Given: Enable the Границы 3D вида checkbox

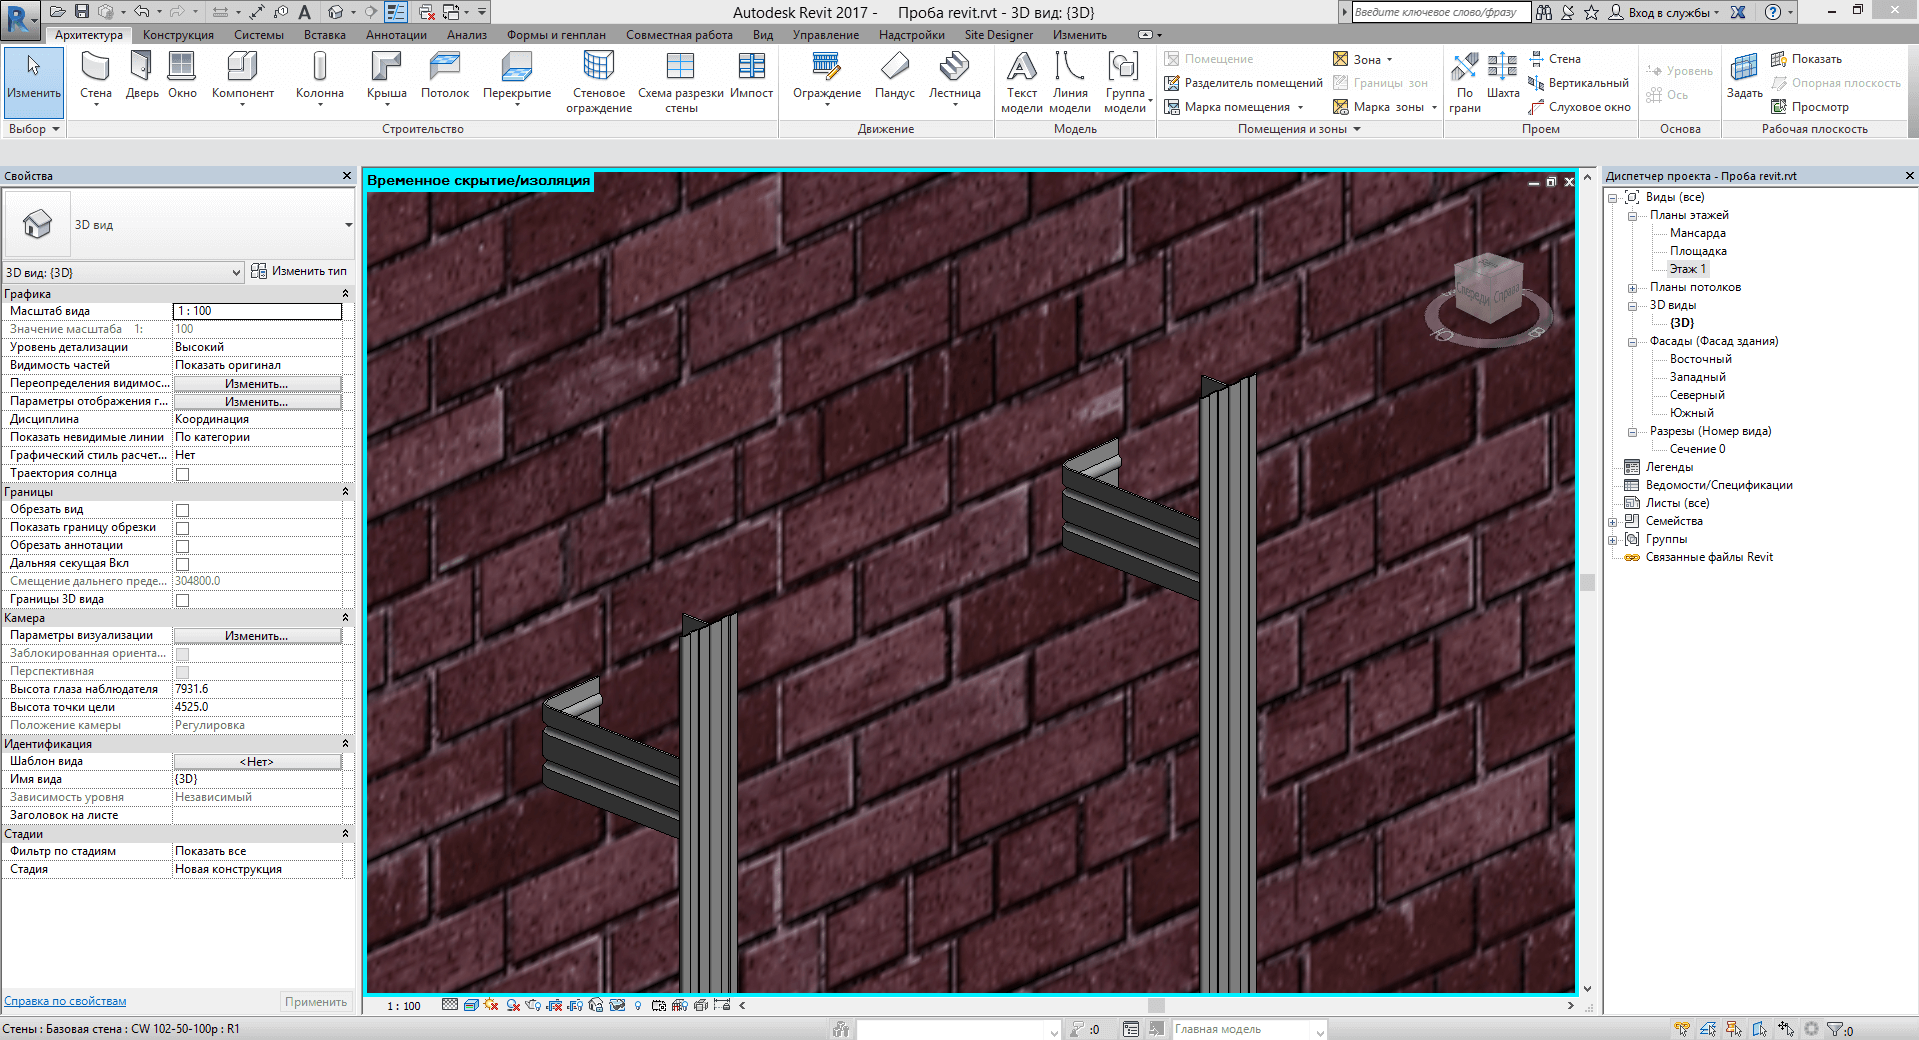Looking at the screenshot, I should [x=182, y=600].
